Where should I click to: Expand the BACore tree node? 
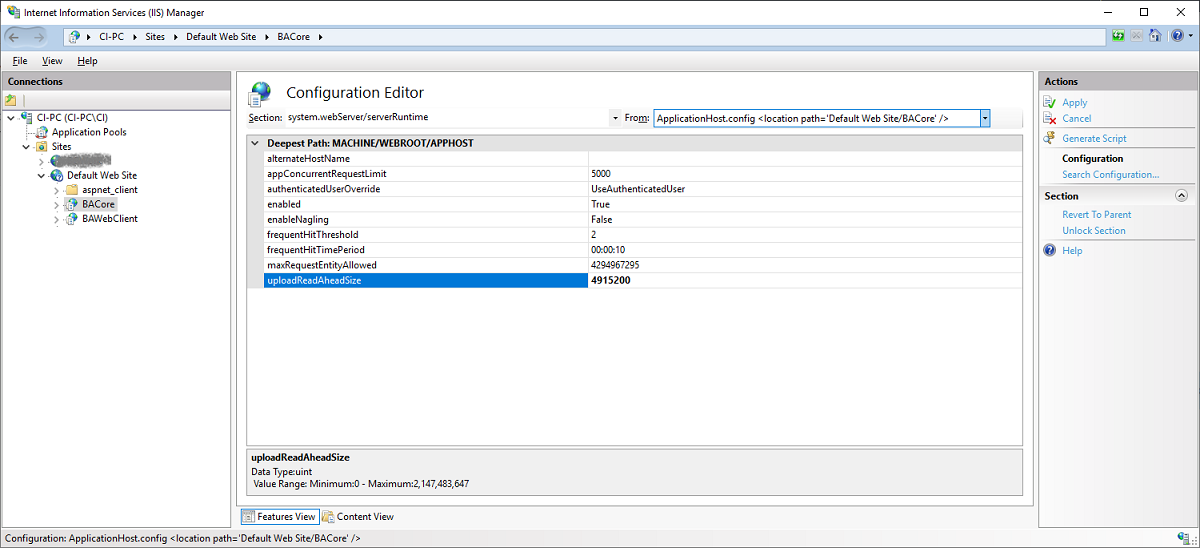56,204
